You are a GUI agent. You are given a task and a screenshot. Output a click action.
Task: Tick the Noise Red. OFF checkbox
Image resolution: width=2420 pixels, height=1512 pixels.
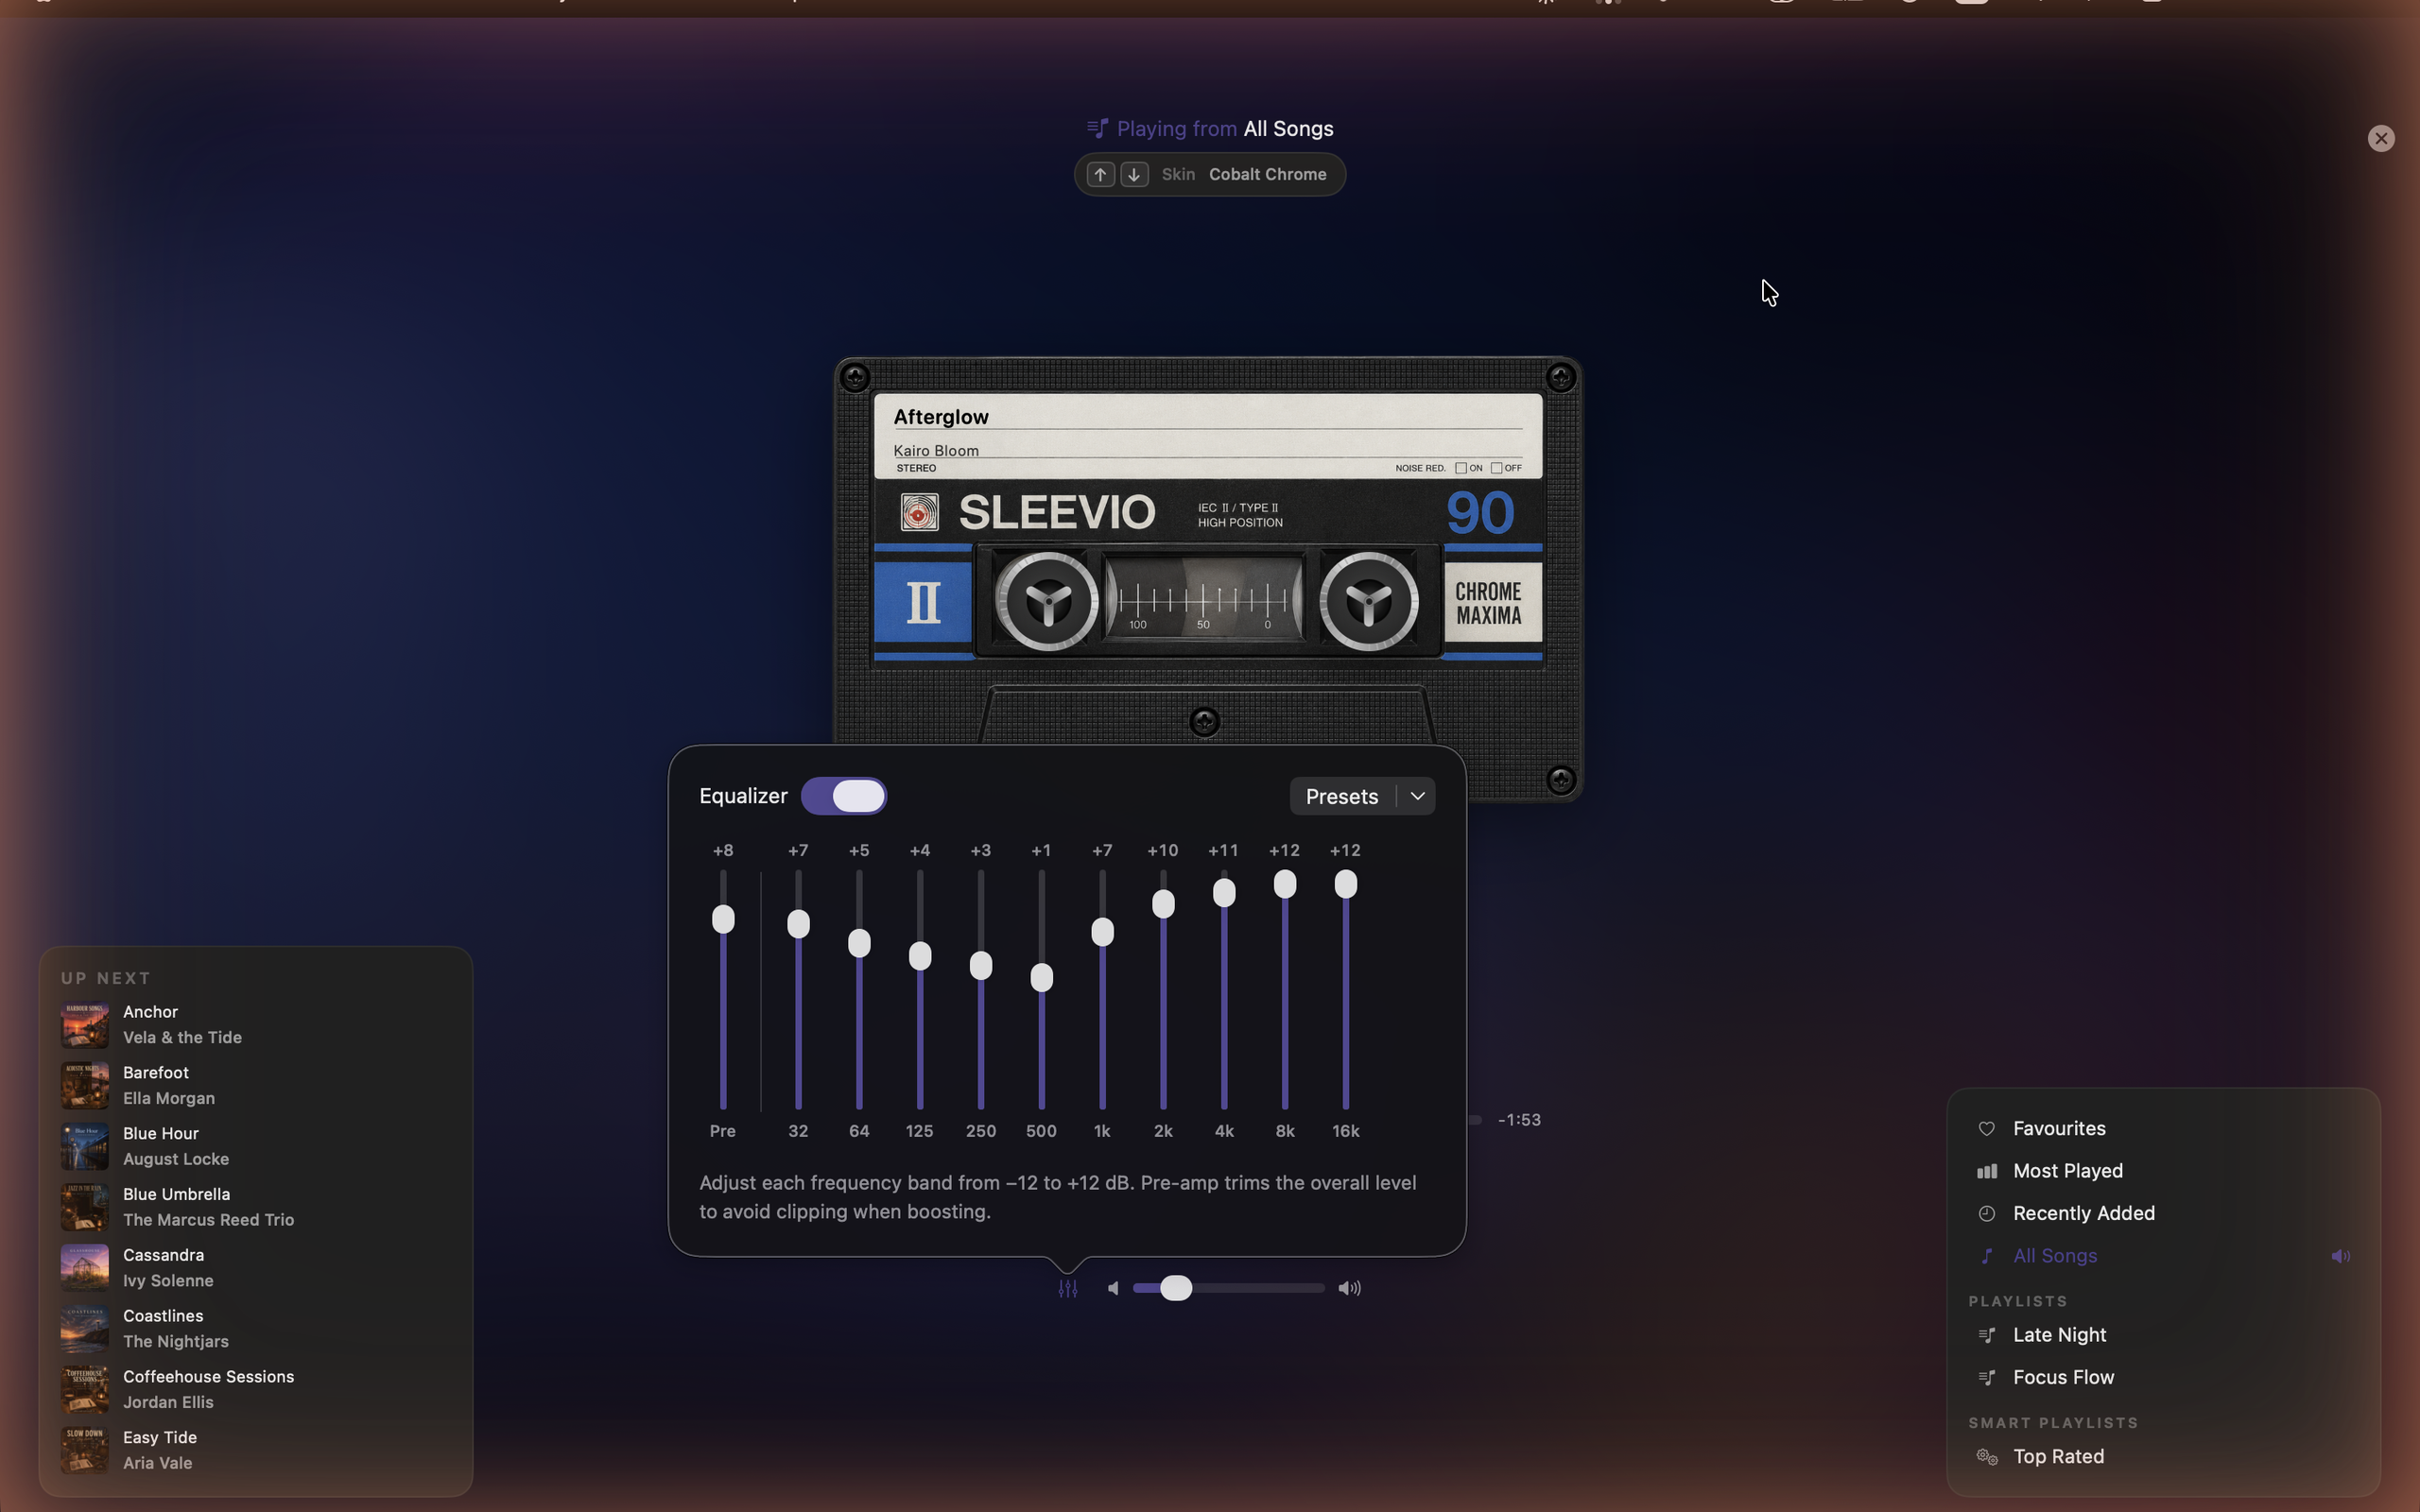[x=1496, y=468]
